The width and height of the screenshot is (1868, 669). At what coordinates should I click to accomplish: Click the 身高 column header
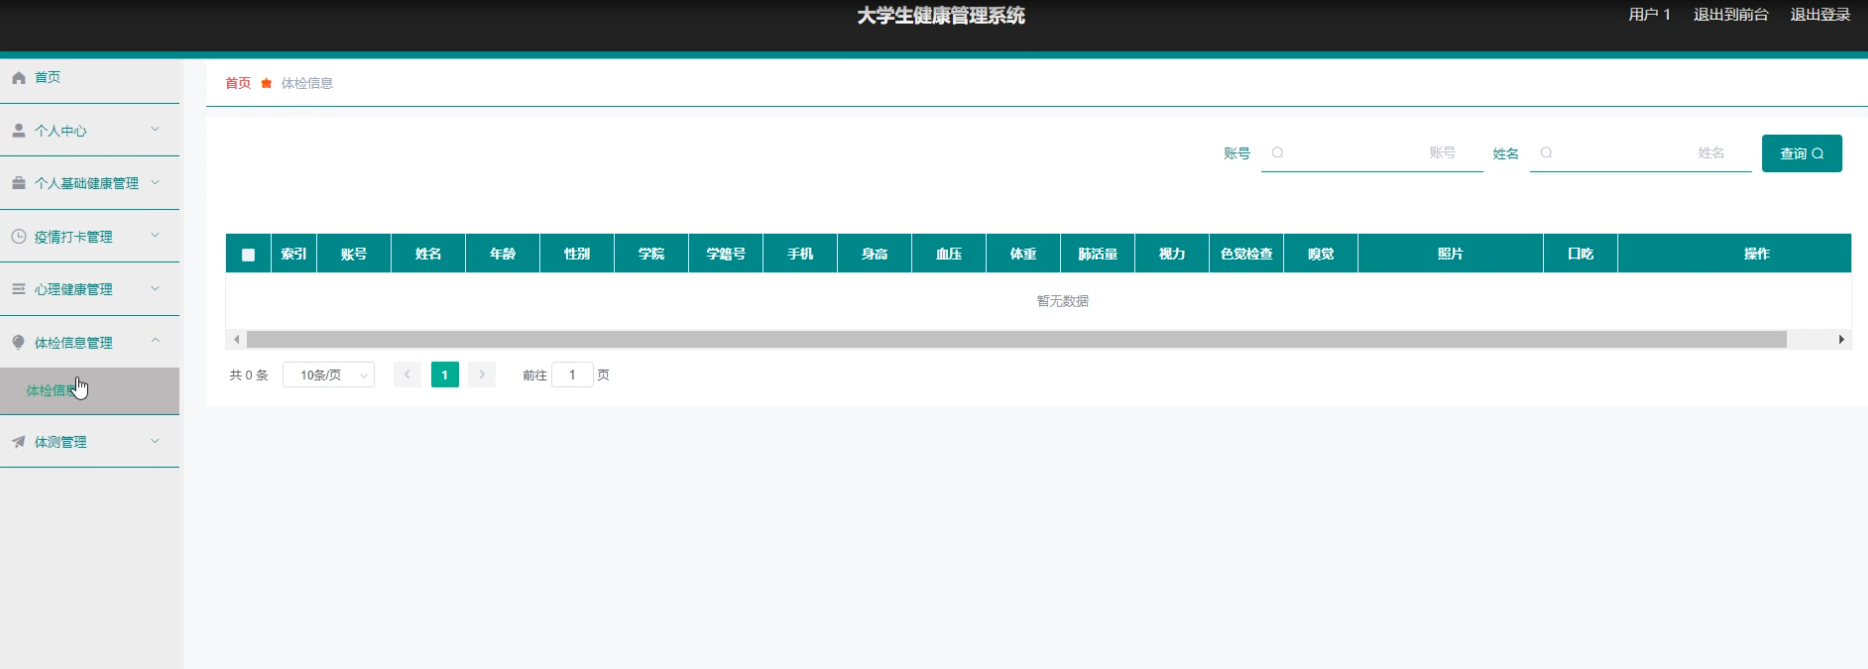pos(874,254)
